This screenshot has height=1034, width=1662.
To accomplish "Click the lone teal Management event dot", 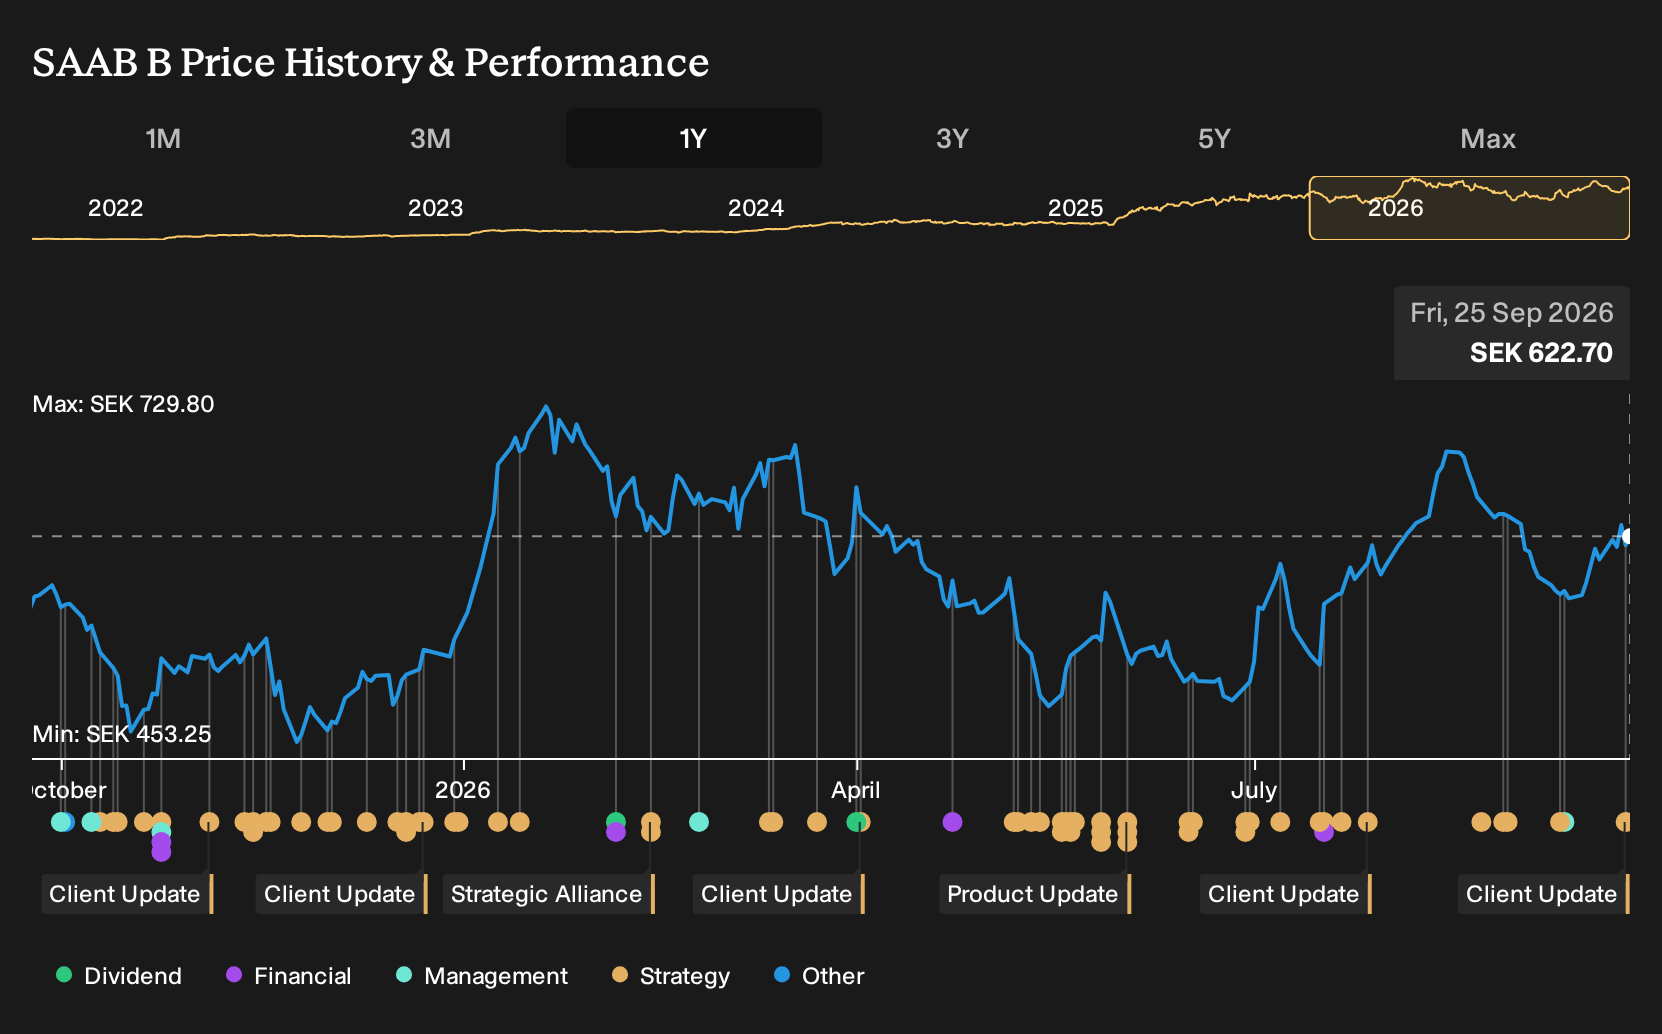I will [699, 822].
